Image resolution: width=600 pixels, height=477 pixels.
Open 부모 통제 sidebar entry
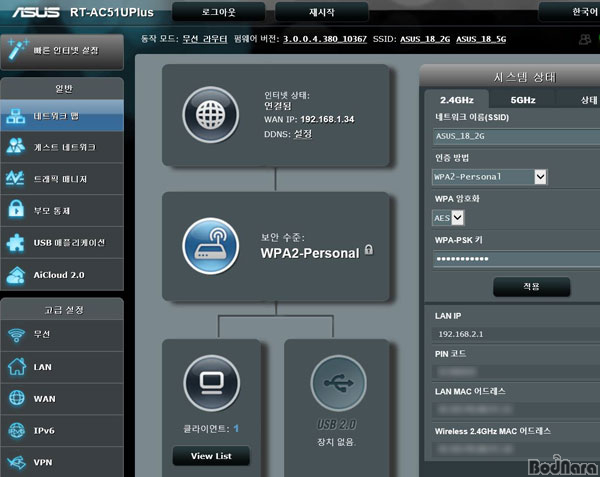(x=62, y=211)
